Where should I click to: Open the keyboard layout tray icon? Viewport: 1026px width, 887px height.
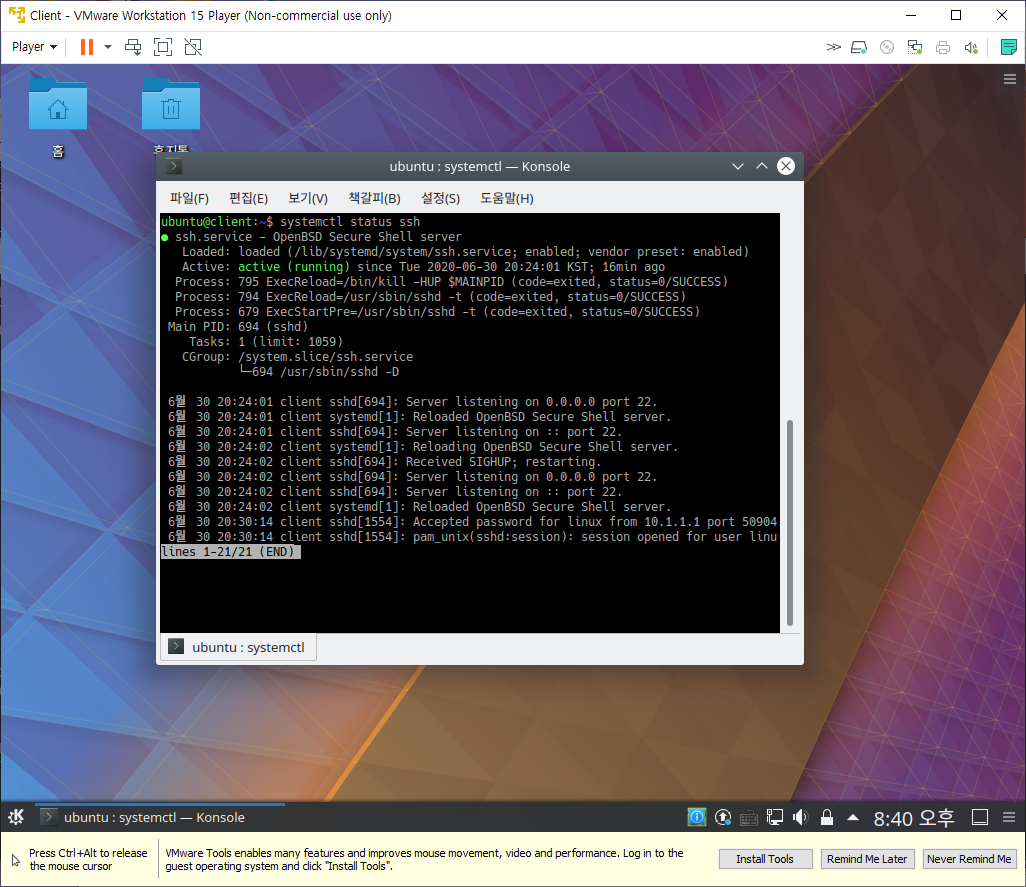click(x=749, y=818)
